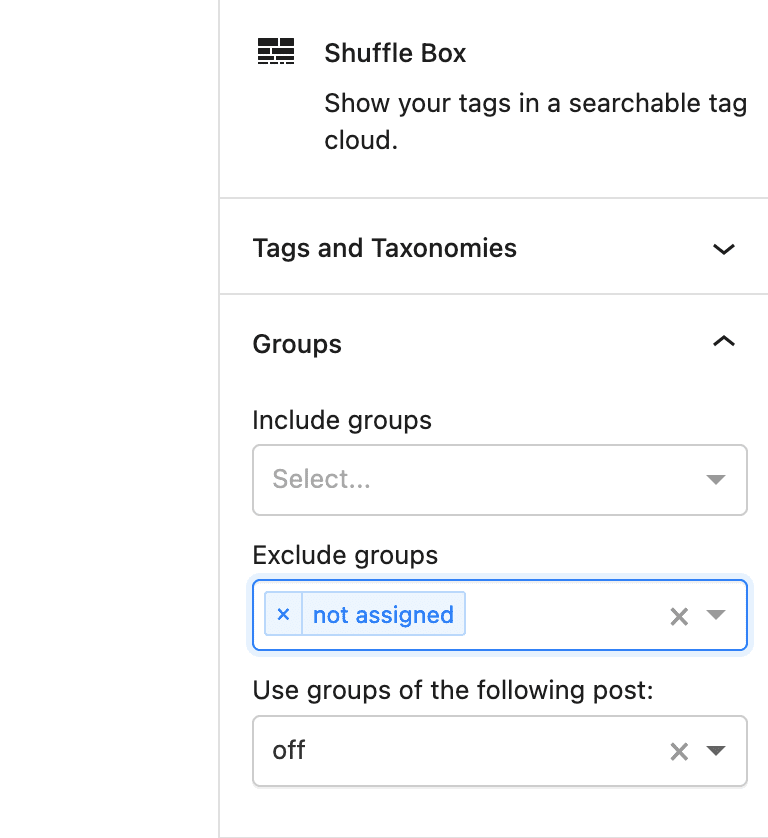Click the 'Exclude groups' label

click(x=345, y=555)
